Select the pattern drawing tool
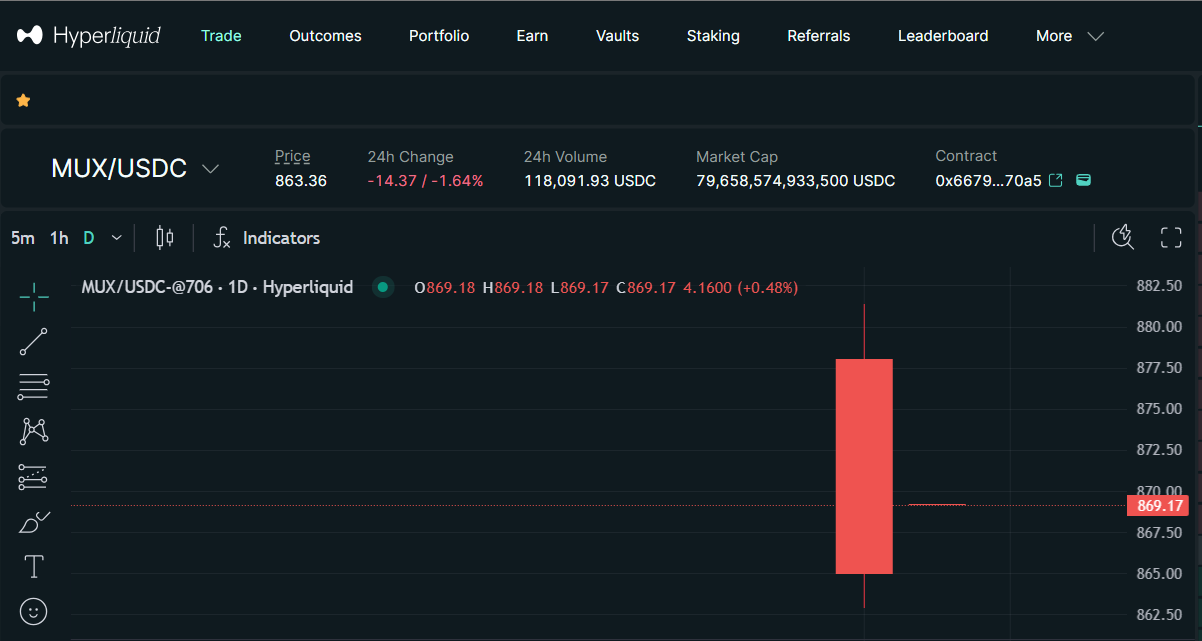Viewport: 1202px width, 641px height. tap(34, 431)
